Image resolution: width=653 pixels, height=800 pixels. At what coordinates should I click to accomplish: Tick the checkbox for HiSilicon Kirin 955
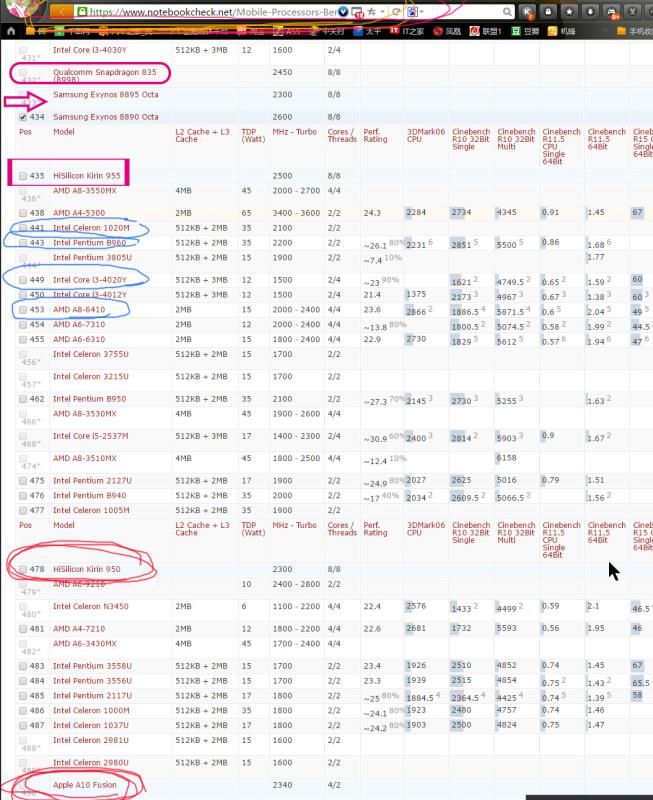pyautogui.click(x=22, y=176)
